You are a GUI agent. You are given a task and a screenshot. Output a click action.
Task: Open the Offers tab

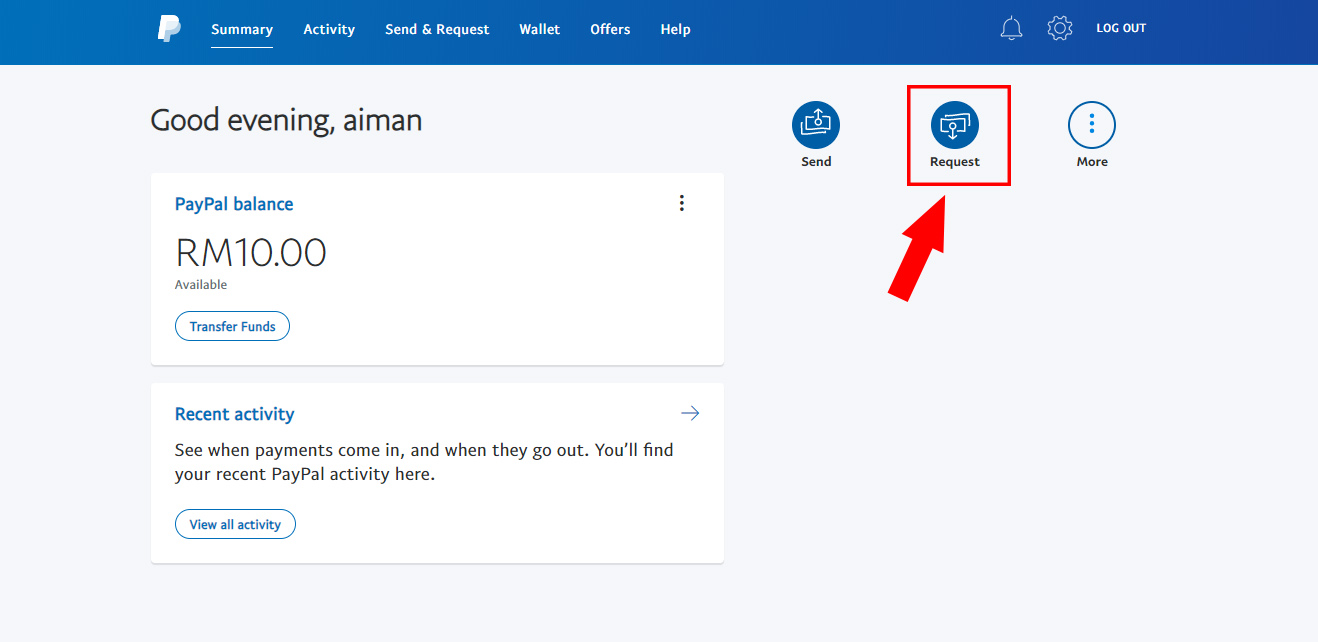pyautogui.click(x=610, y=29)
